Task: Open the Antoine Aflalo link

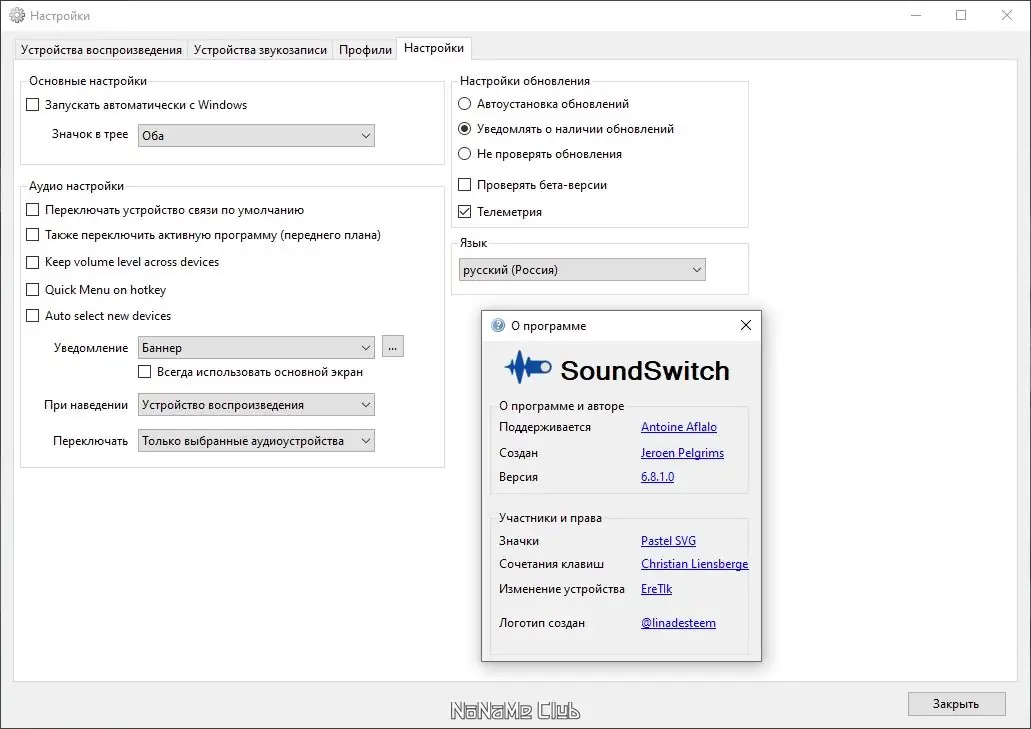Action: (679, 427)
